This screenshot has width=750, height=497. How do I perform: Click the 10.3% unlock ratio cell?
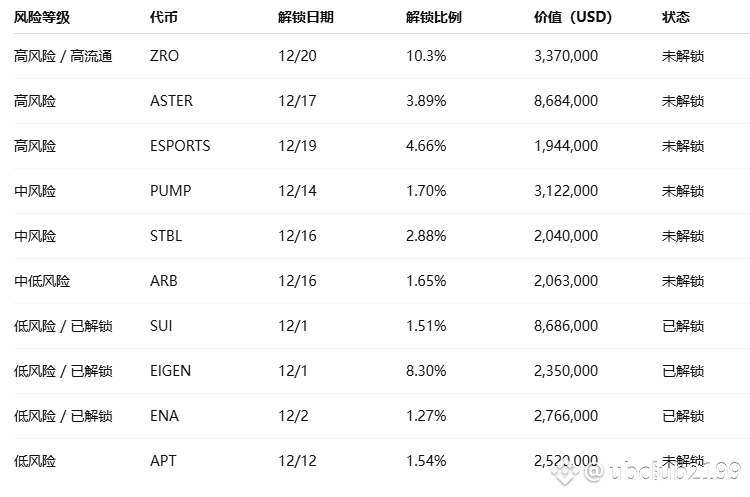426,56
